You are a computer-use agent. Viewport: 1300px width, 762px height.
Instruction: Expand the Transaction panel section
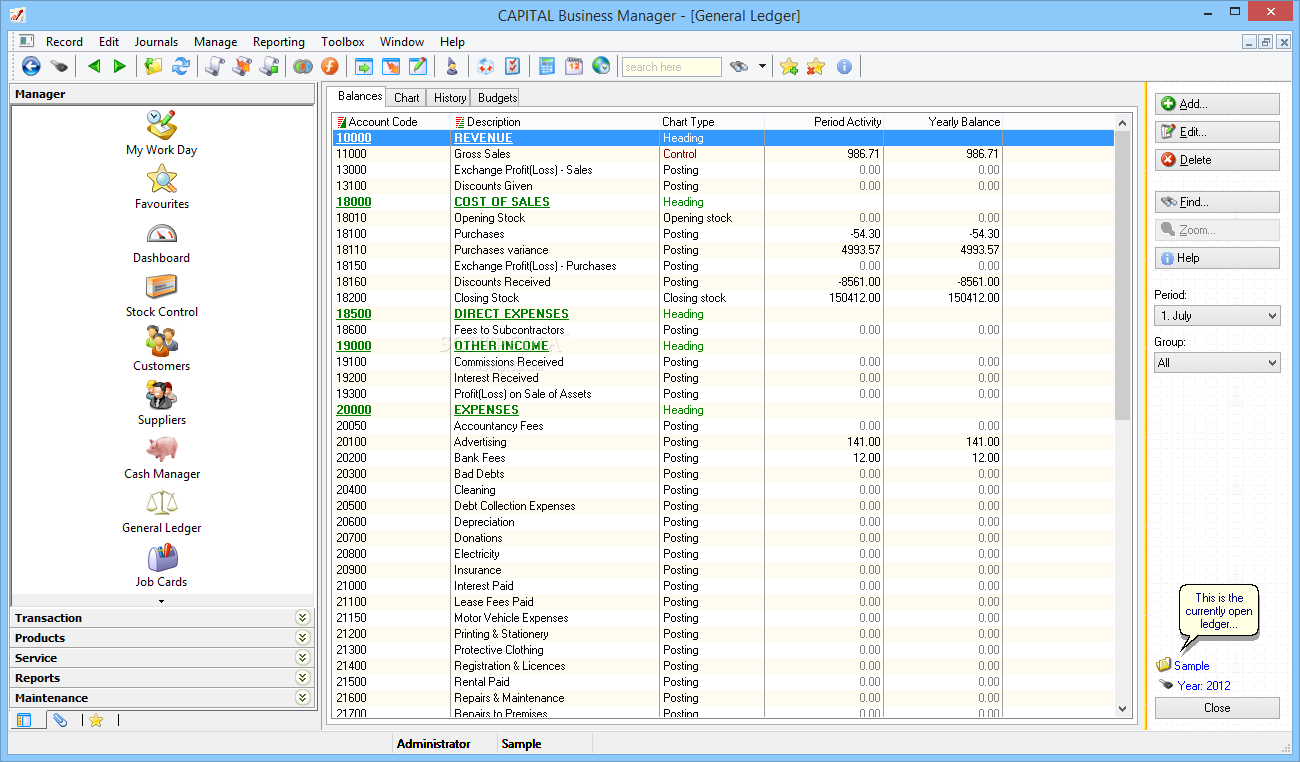(302, 618)
